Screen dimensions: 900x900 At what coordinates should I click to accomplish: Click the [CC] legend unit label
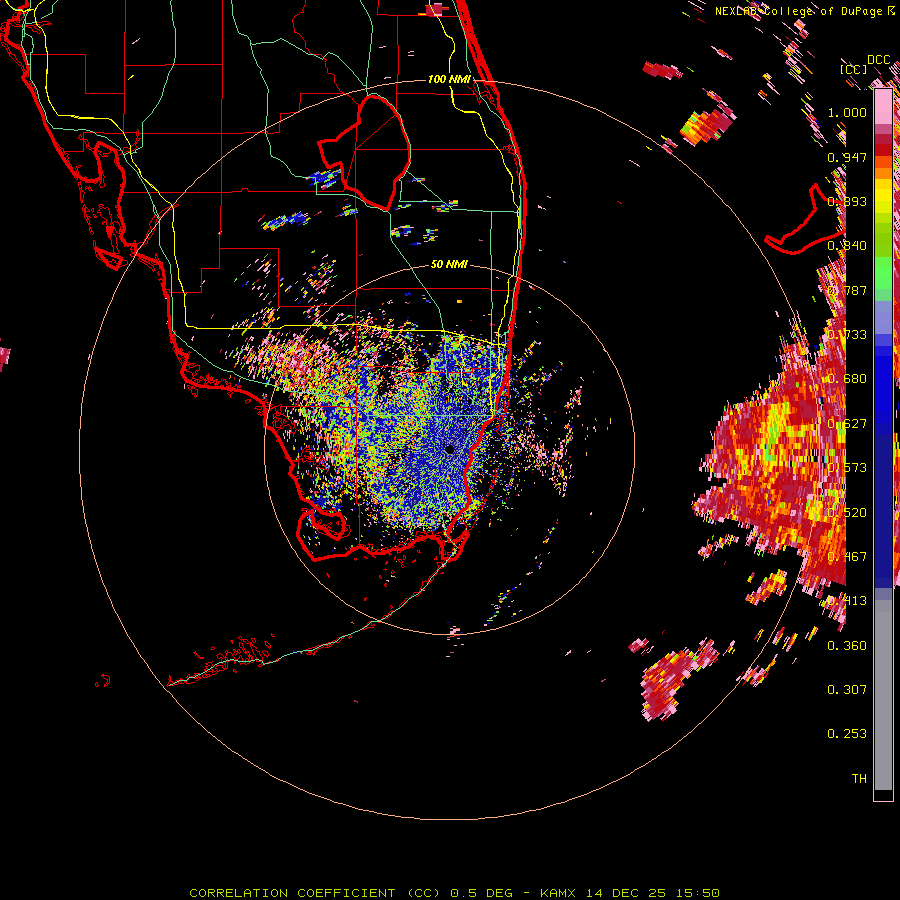[x=853, y=69]
